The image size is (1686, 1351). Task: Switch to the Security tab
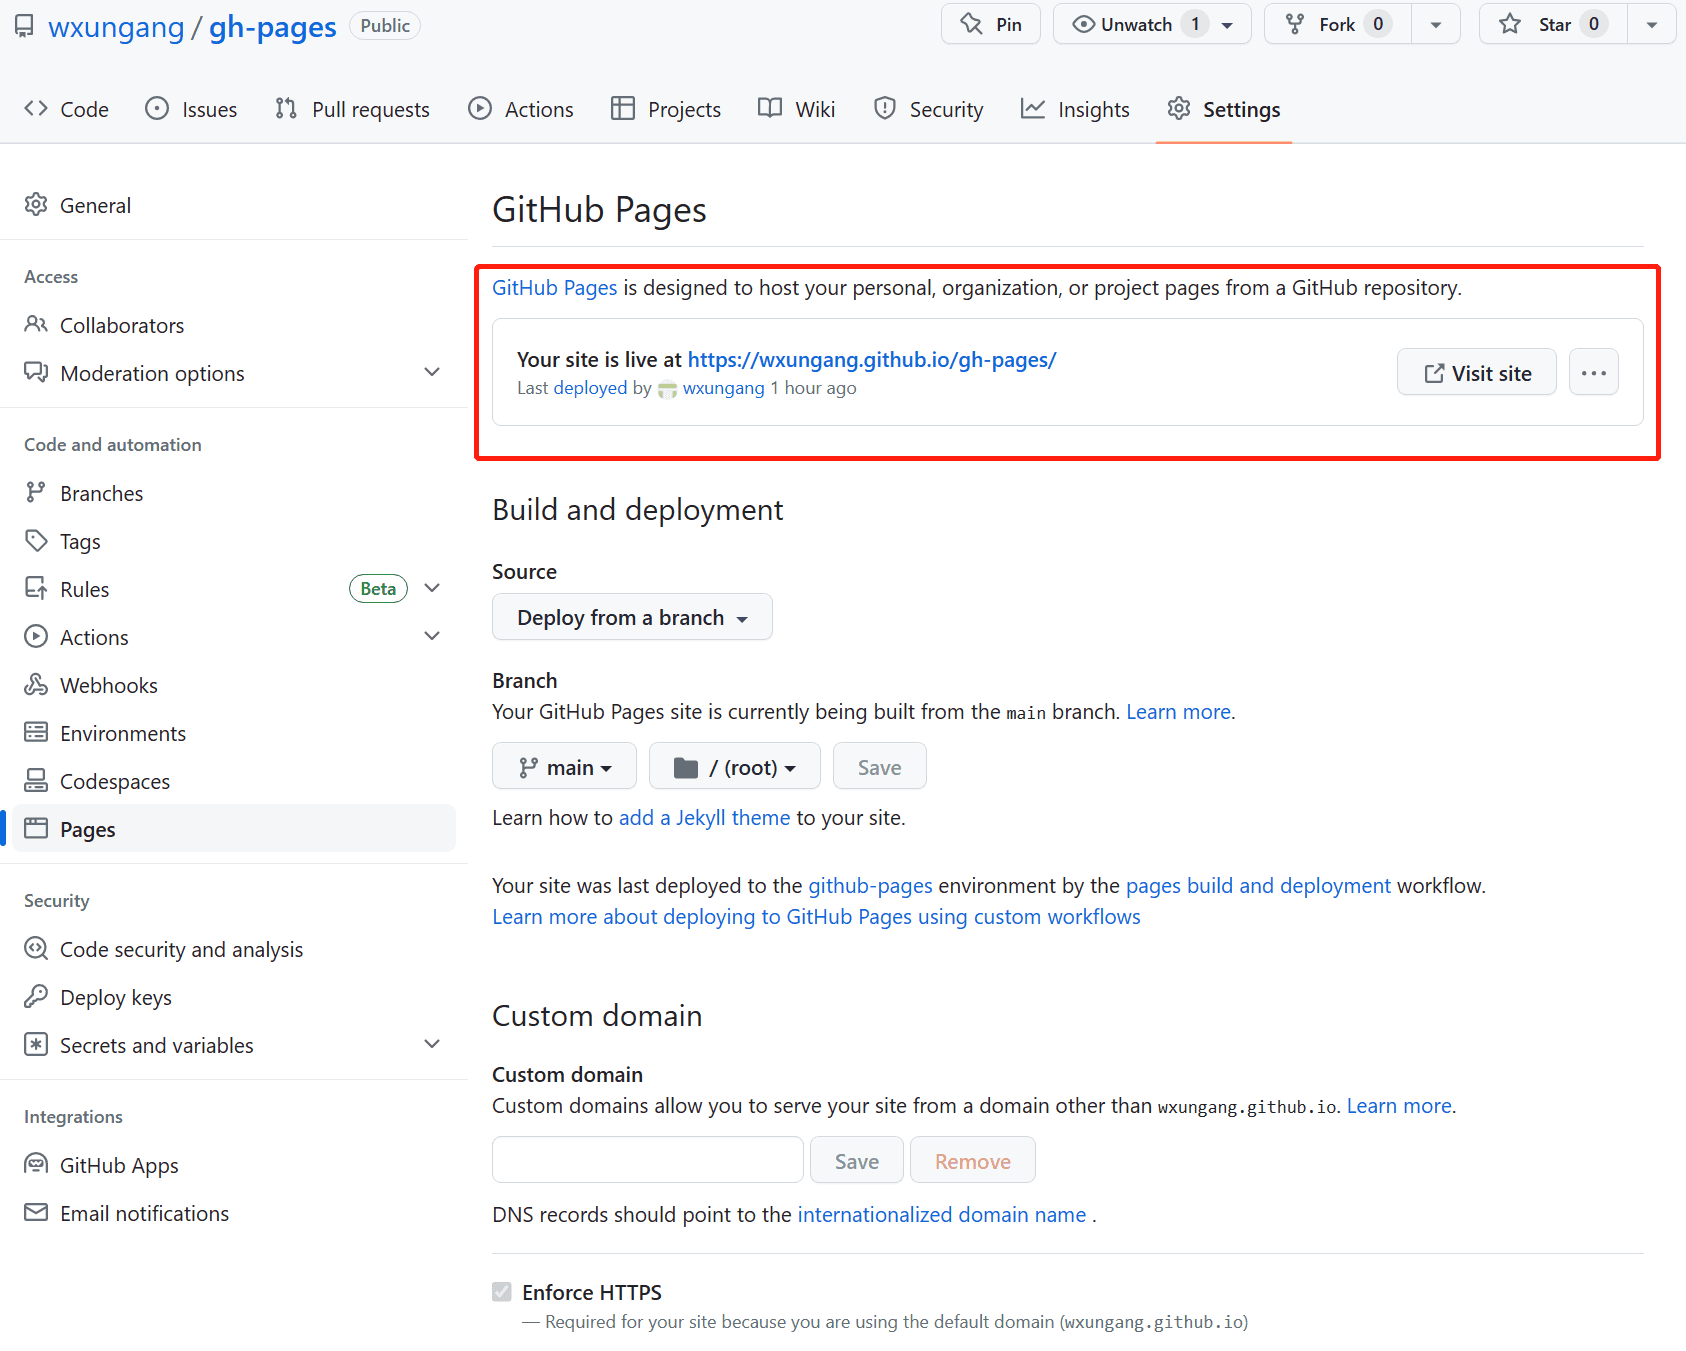coord(929,109)
